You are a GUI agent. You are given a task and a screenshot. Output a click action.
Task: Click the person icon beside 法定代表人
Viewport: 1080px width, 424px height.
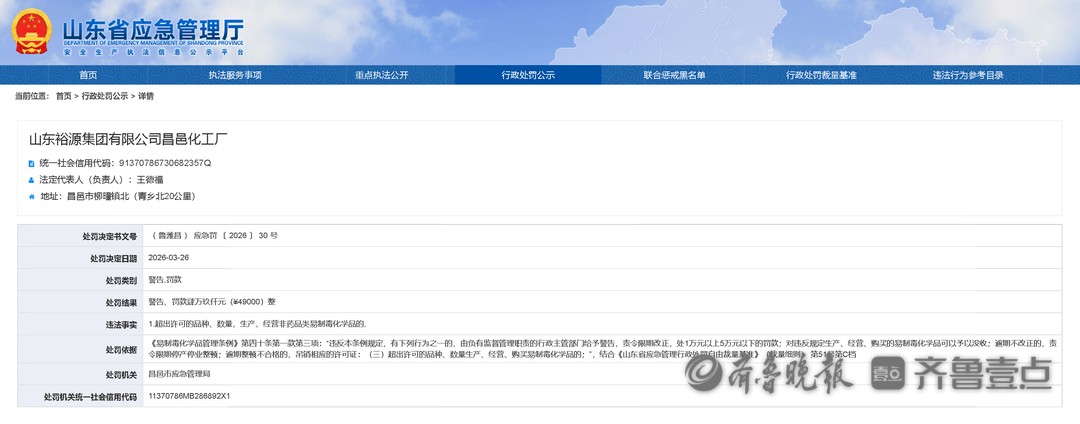(x=32, y=180)
